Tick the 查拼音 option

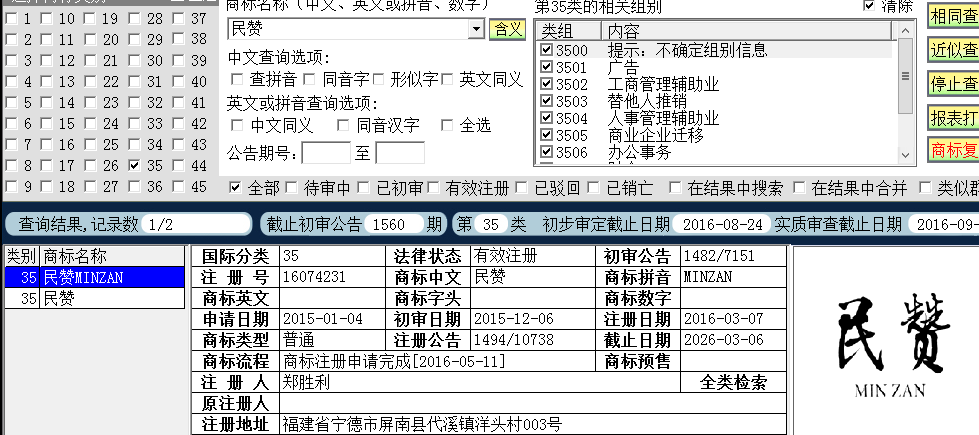(237, 80)
